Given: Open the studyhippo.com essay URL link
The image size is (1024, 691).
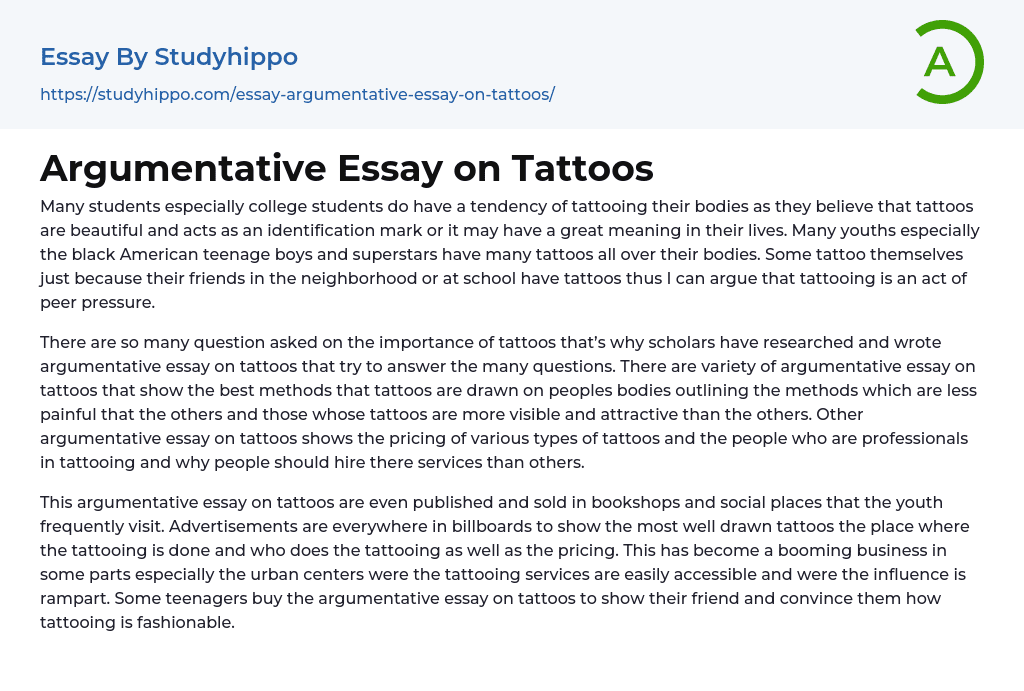Looking at the screenshot, I should [297, 95].
